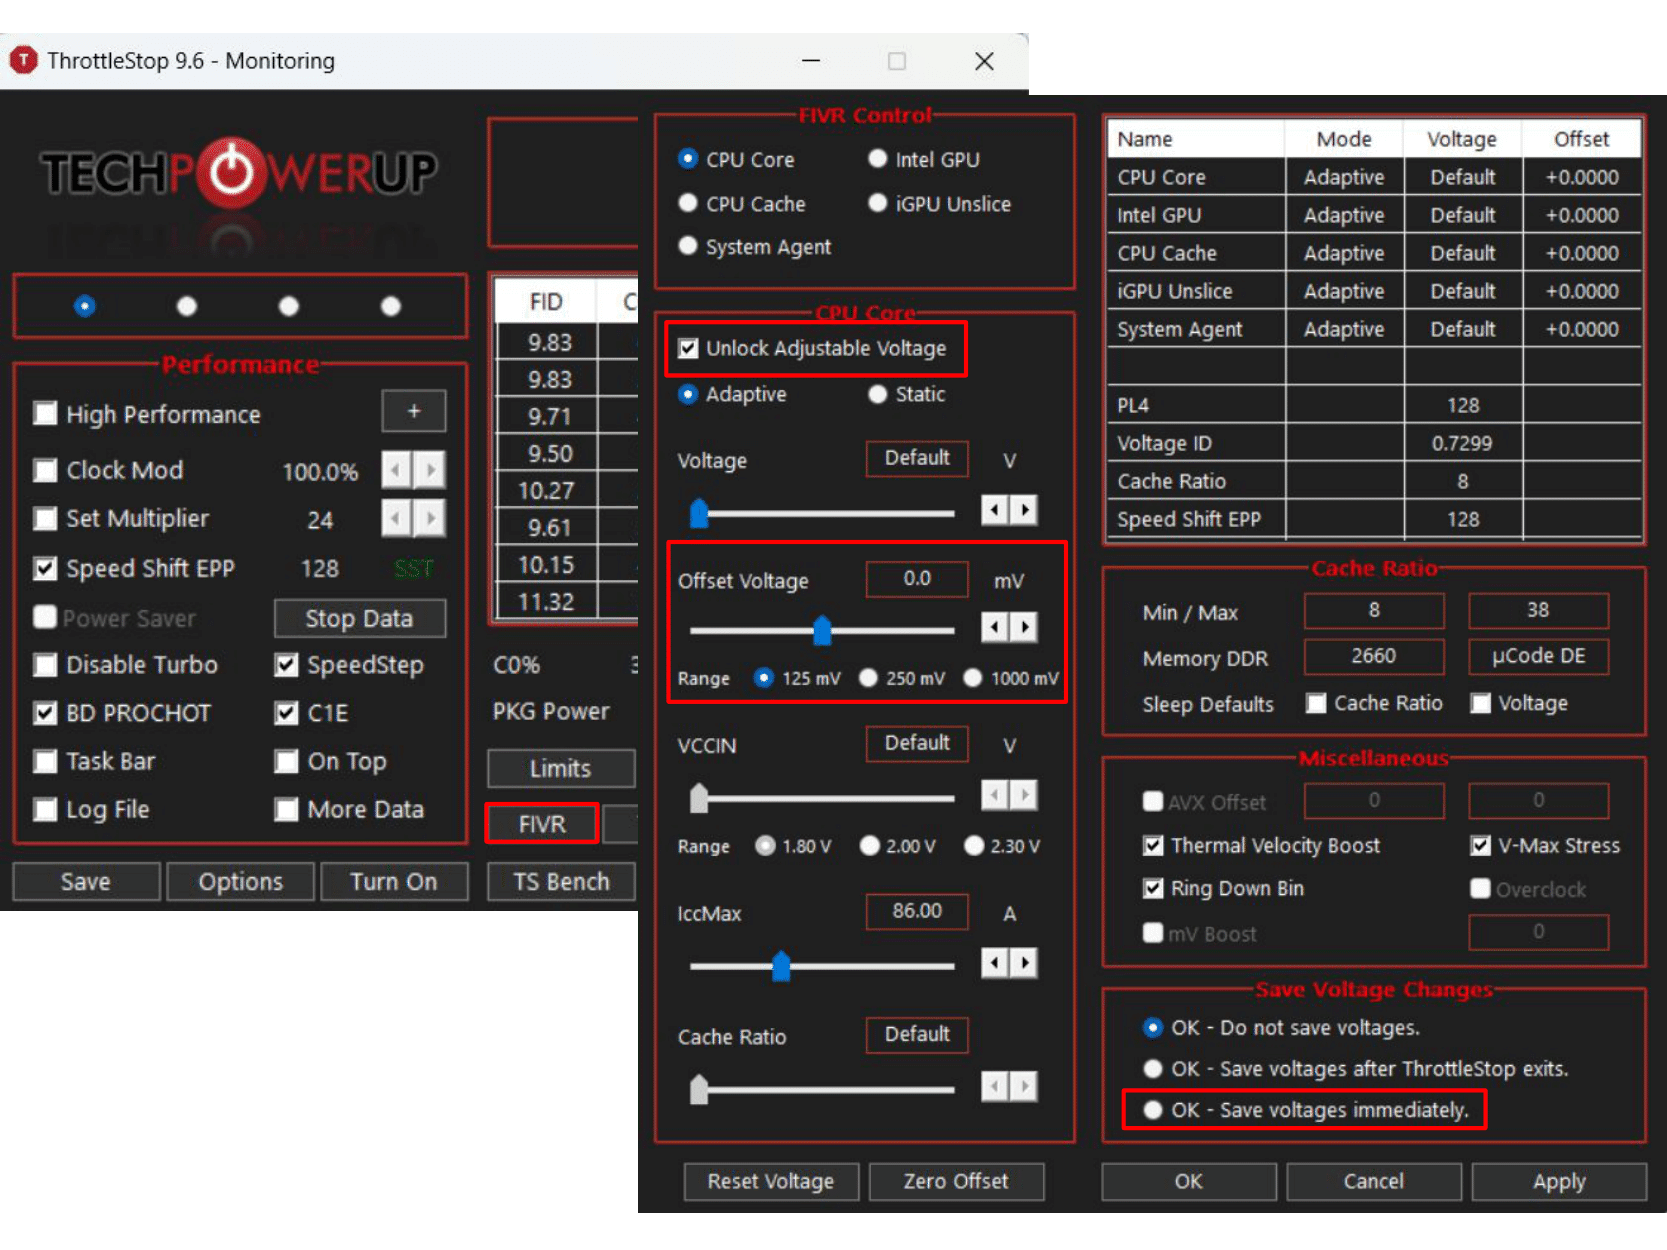
Task: Click the Turn On button
Action: pyautogui.click(x=394, y=881)
